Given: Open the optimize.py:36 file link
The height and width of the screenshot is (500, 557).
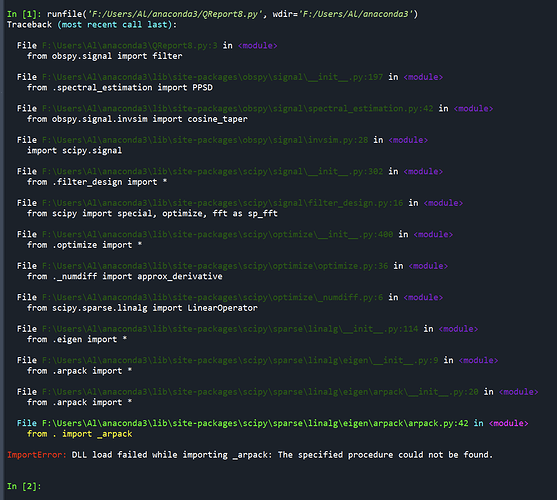Looking at the screenshot, I should tap(215, 266).
